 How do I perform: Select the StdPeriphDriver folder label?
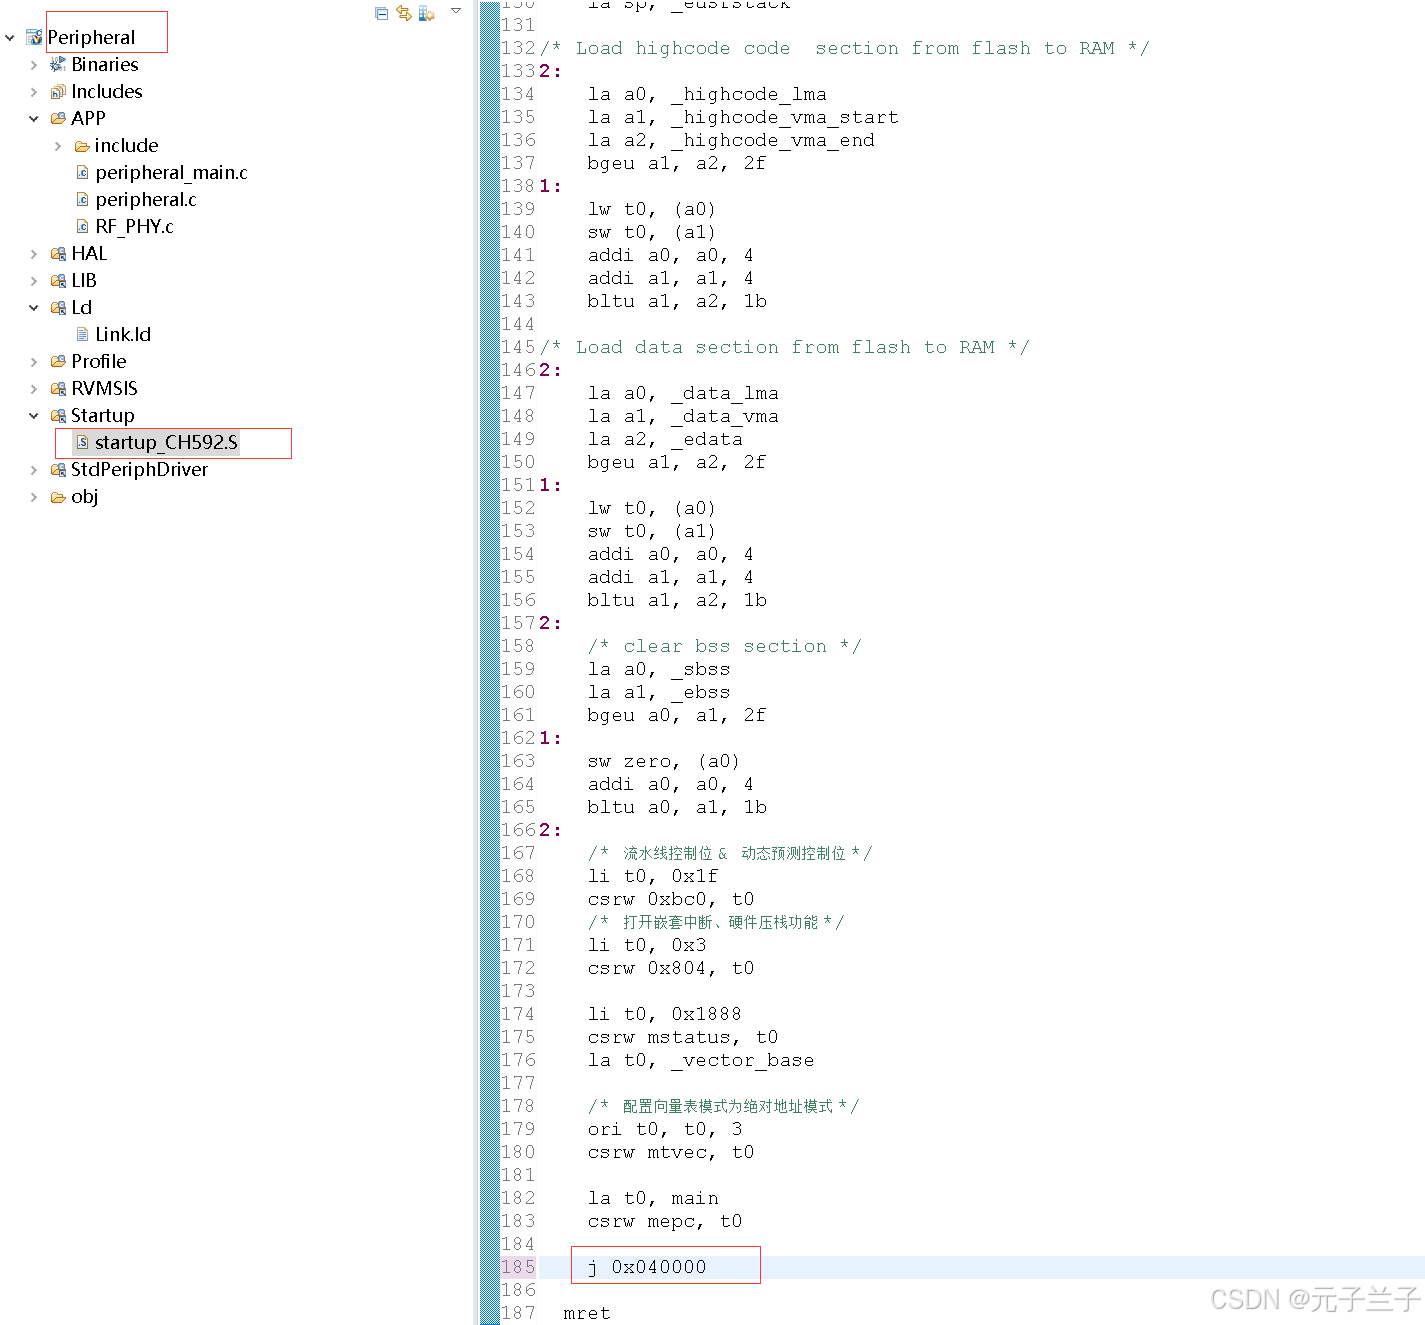pos(139,470)
